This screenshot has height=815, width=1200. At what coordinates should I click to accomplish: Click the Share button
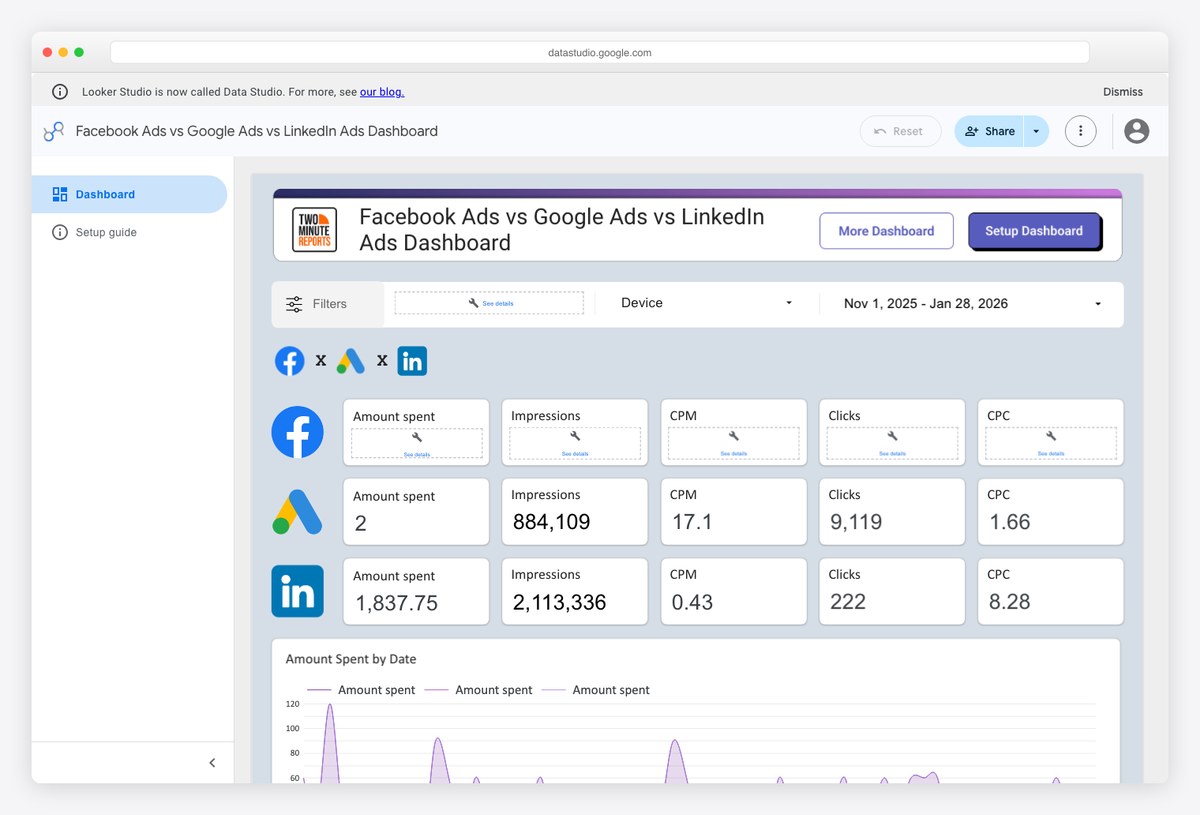pos(989,131)
